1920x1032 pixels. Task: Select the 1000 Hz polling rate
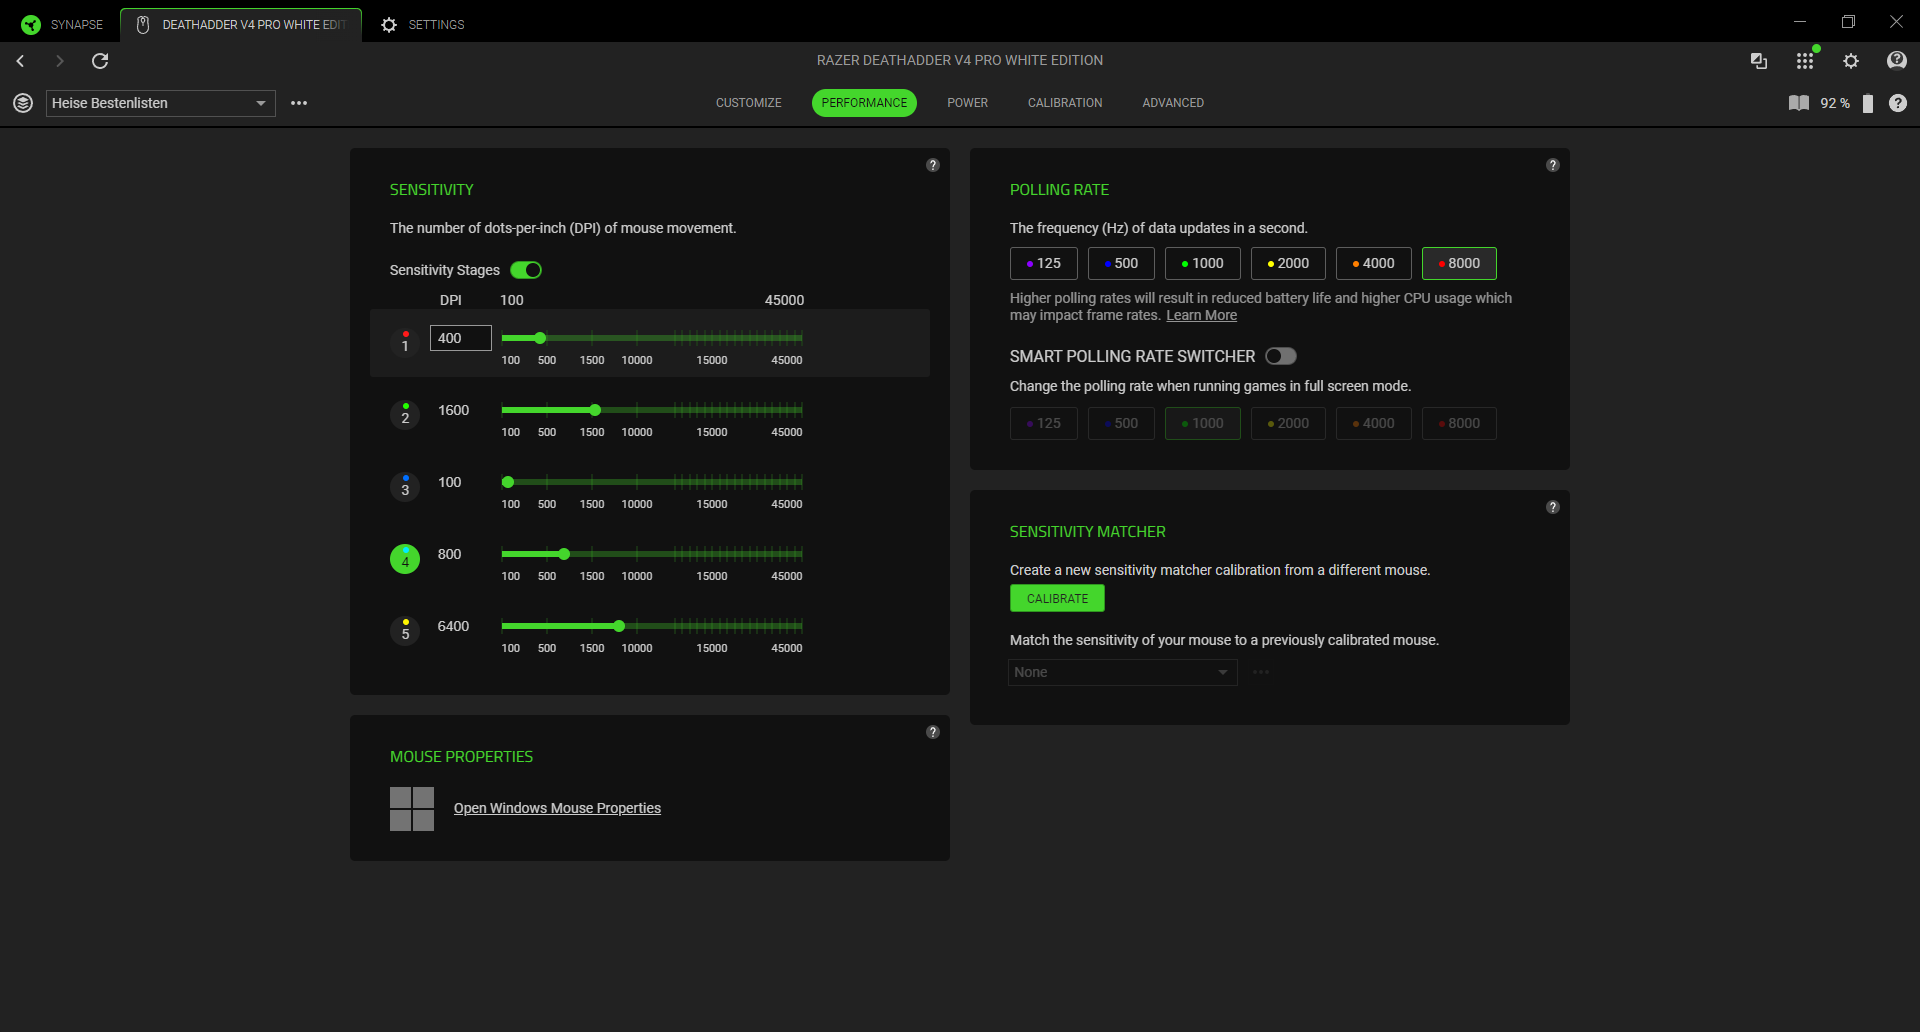[1202, 263]
